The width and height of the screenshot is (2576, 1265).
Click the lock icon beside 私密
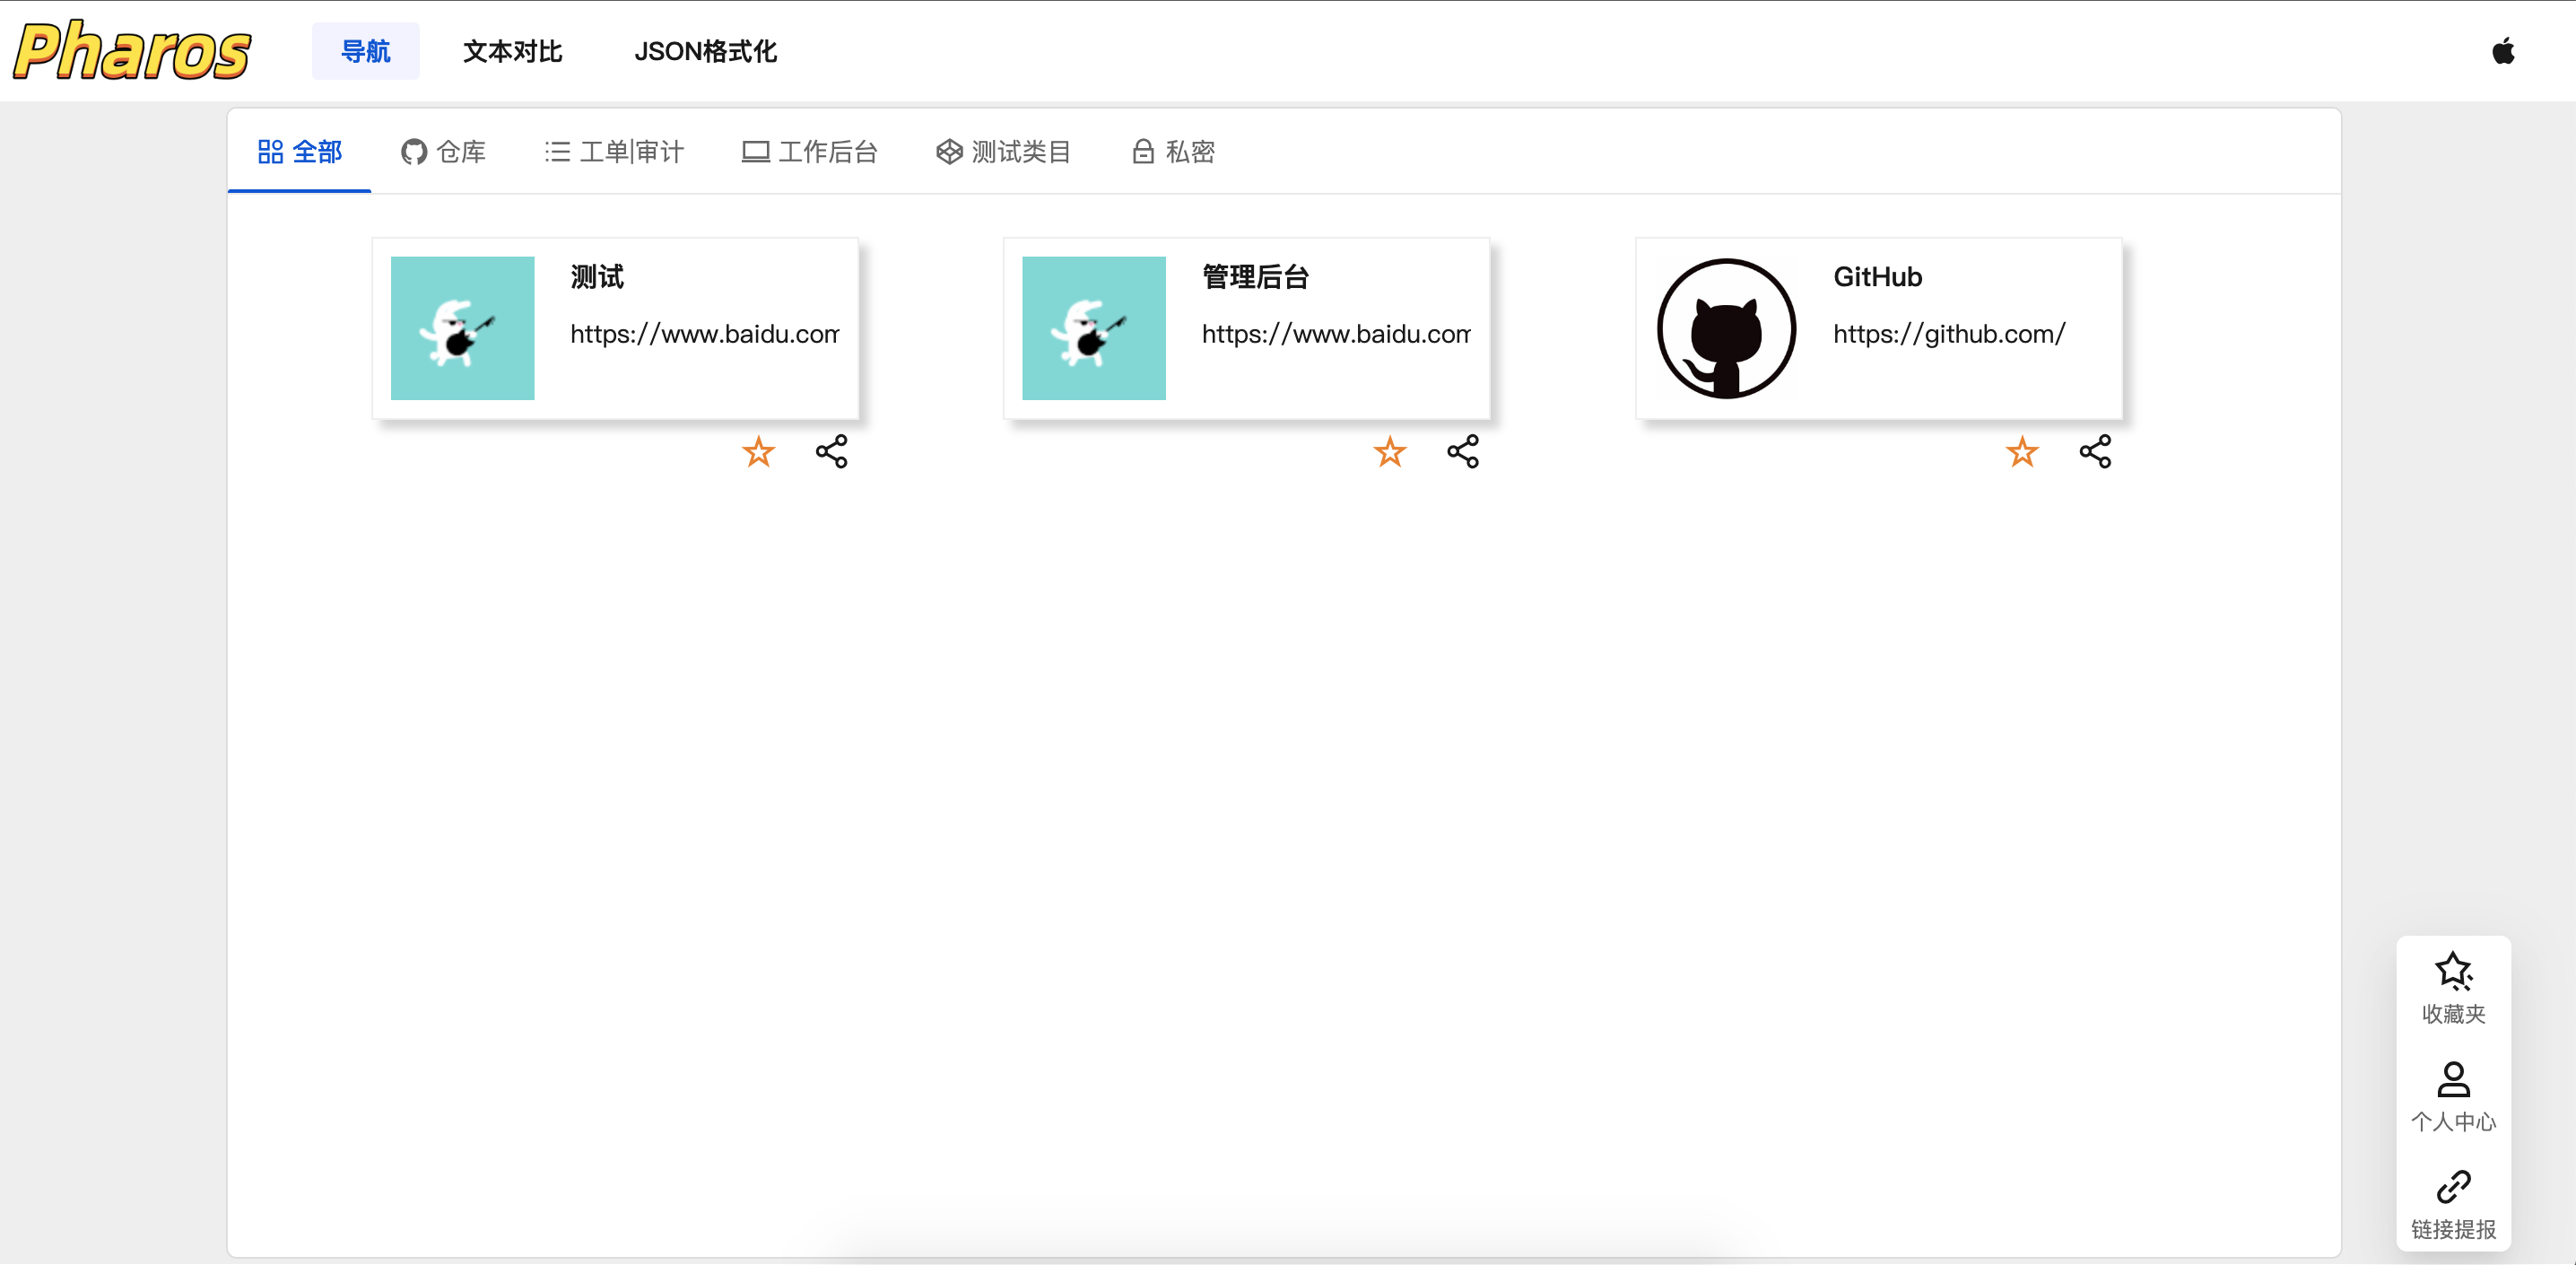[x=1143, y=151]
